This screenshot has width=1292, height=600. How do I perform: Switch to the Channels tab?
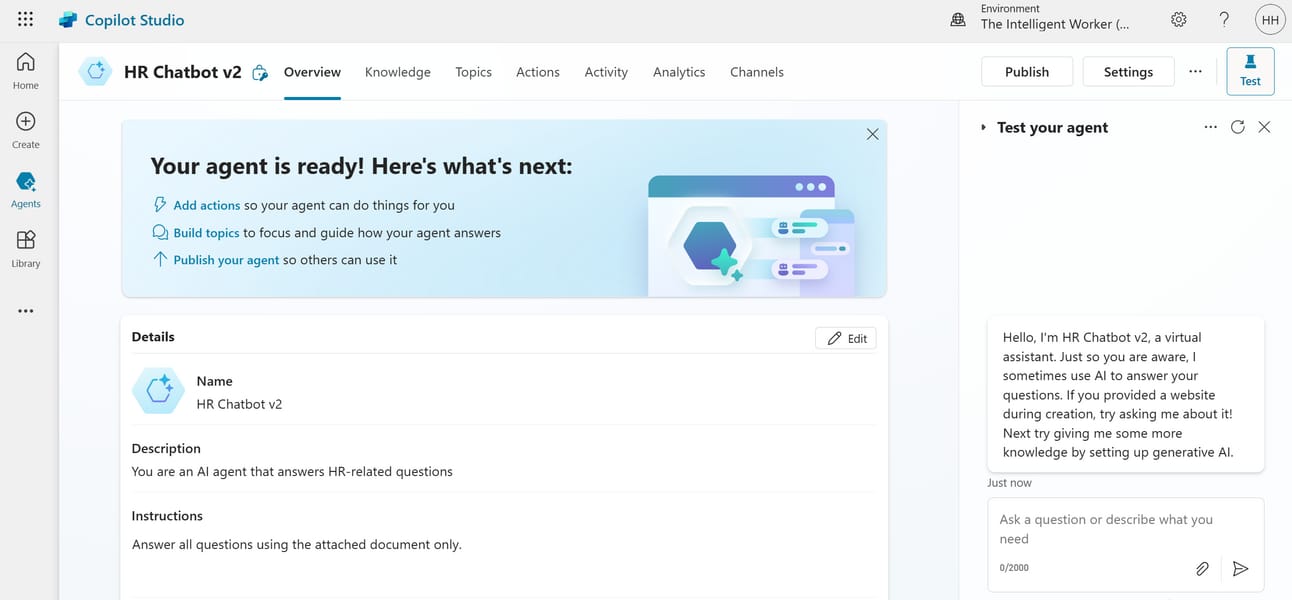(x=757, y=72)
